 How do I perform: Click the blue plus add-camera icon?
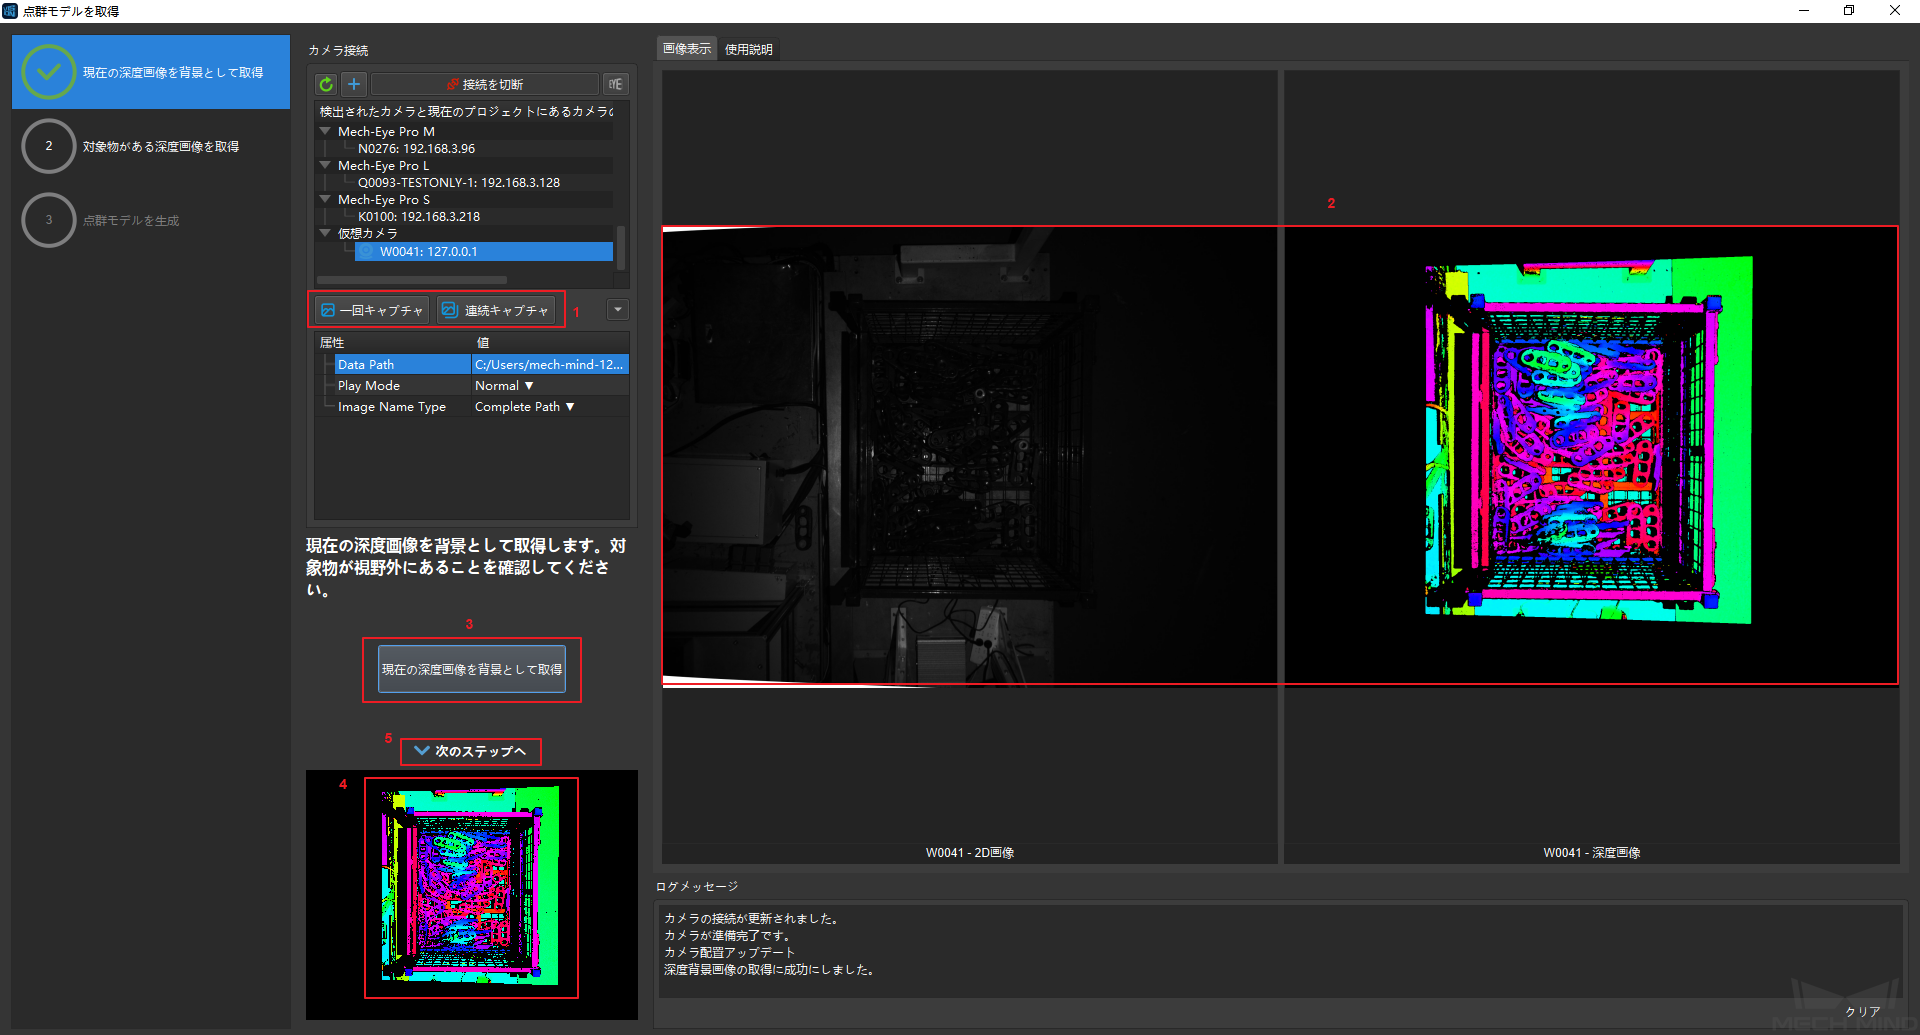354,85
